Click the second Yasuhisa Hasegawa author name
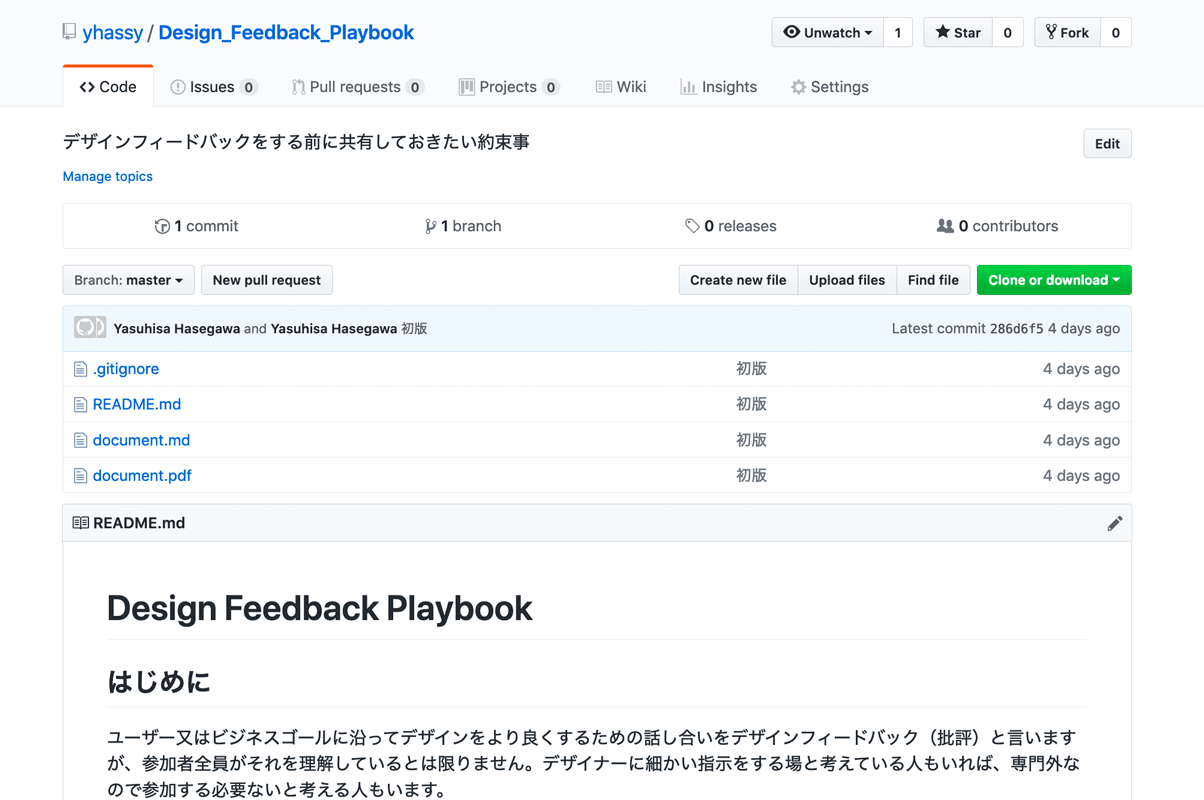Screen dimensions: 1204x800 (334, 328)
